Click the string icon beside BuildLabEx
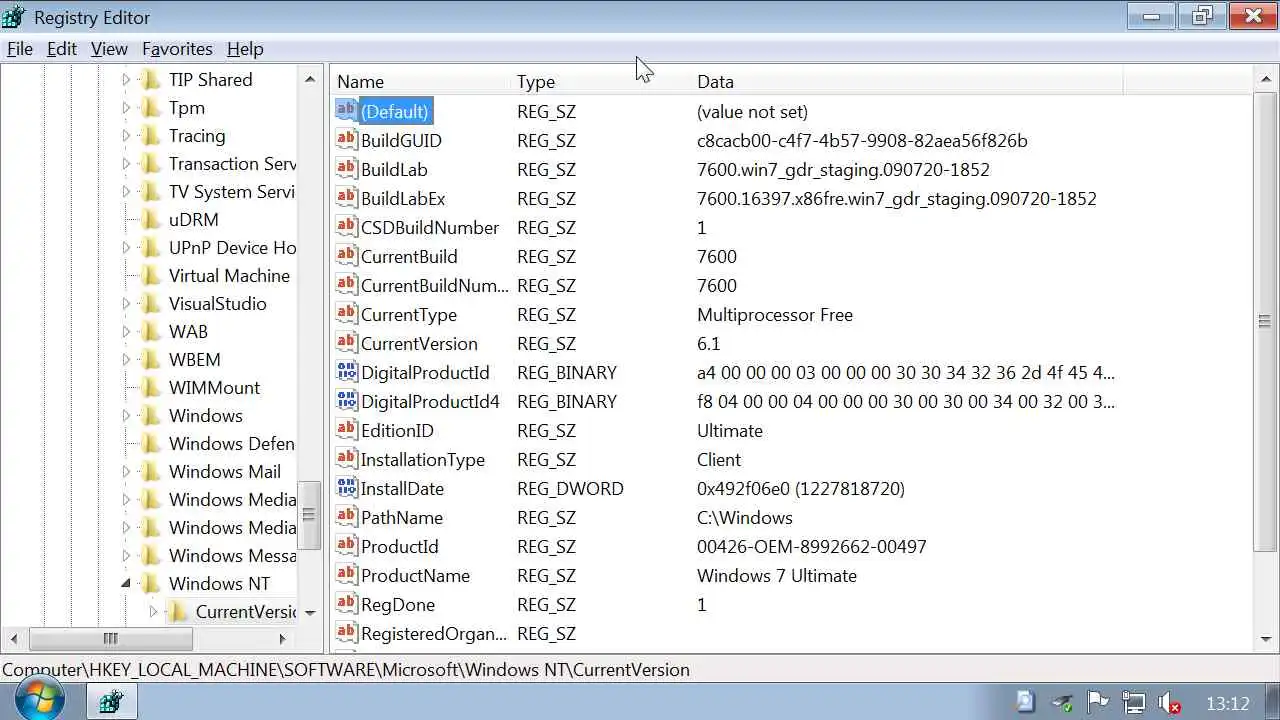The image size is (1280, 720). (346, 197)
